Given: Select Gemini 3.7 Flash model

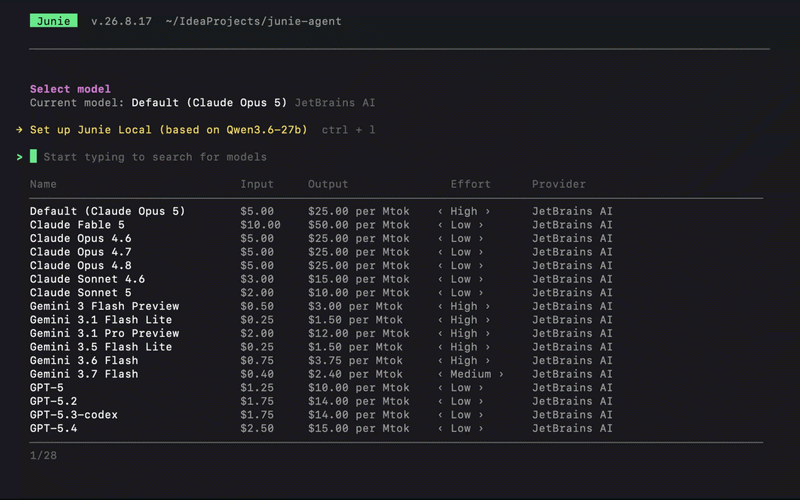Looking at the screenshot, I should 320,374.
